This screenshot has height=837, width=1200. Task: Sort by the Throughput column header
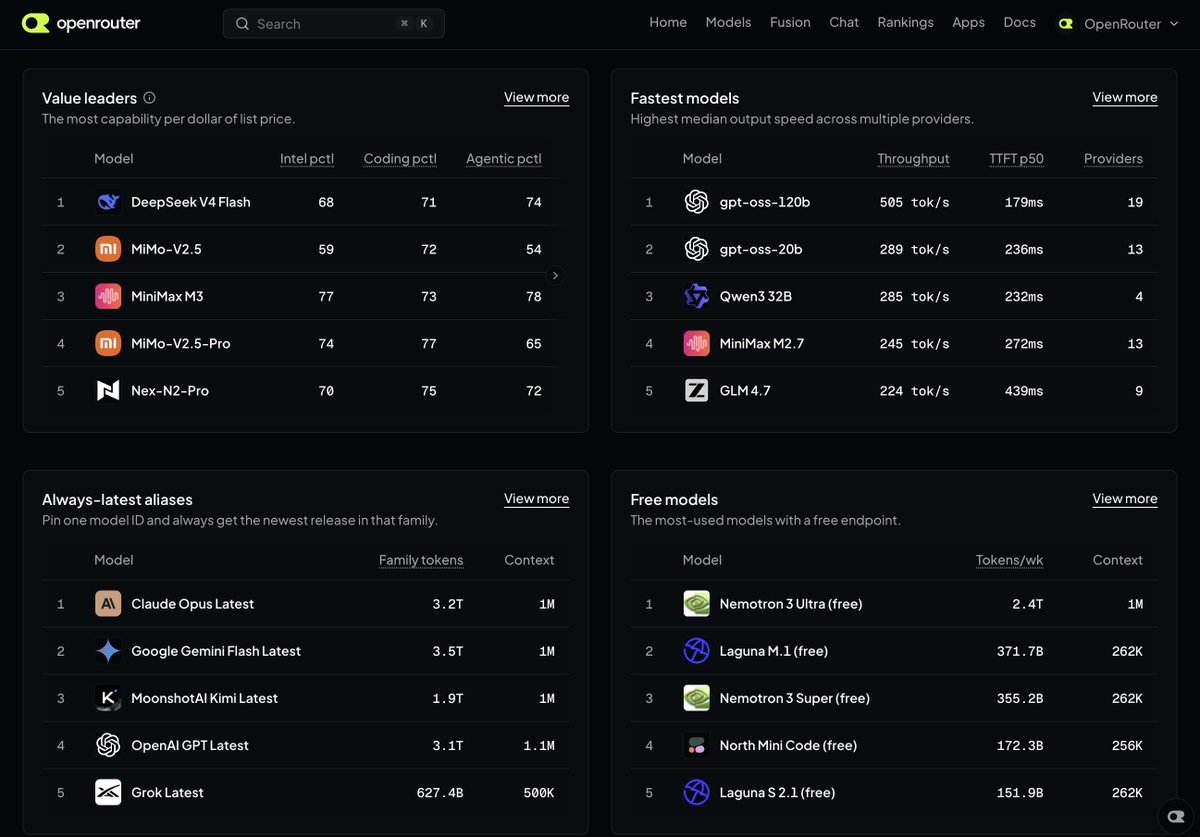(913, 158)
